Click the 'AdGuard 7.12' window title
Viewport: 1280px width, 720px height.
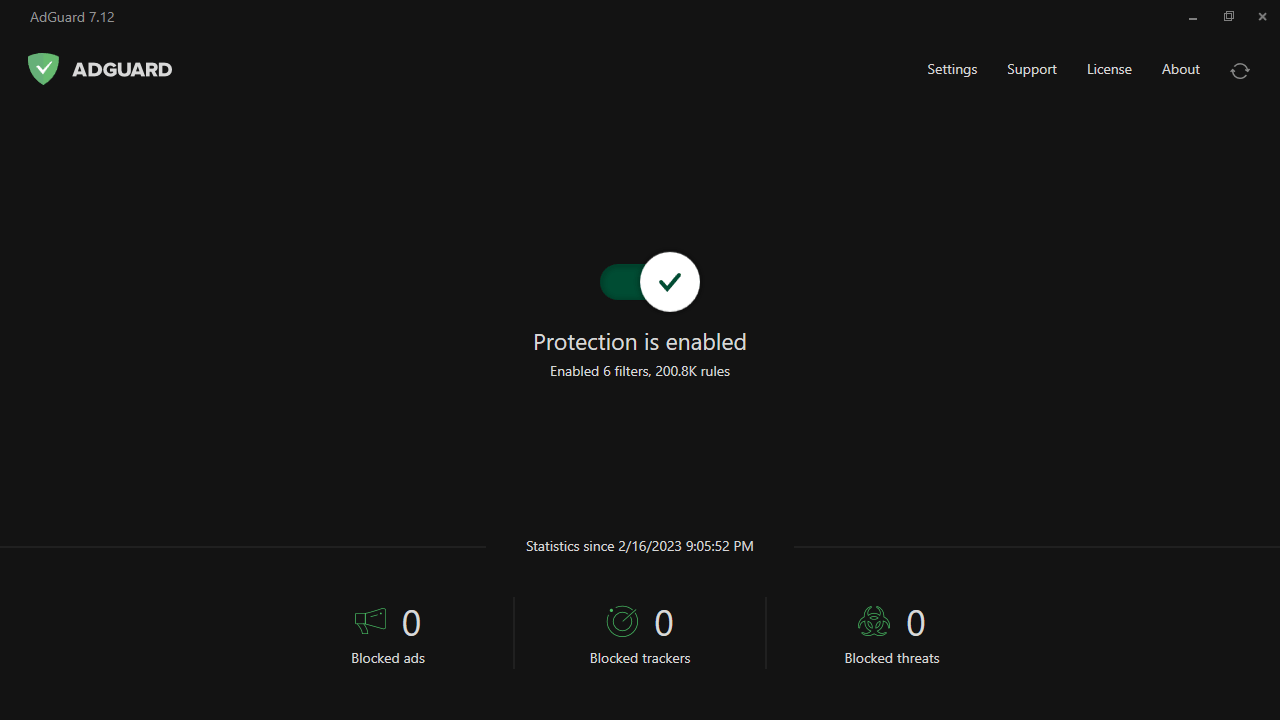click(72, 17)
